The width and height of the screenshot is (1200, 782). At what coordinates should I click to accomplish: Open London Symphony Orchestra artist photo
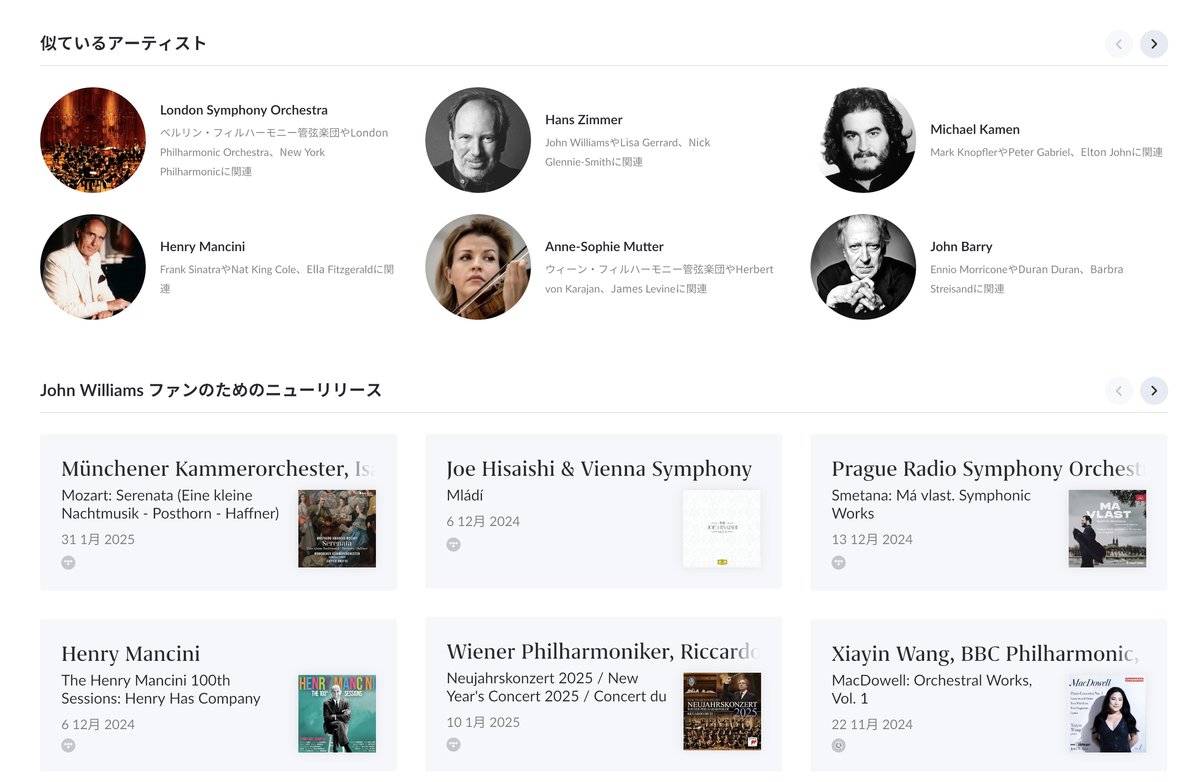pos(93,140)
